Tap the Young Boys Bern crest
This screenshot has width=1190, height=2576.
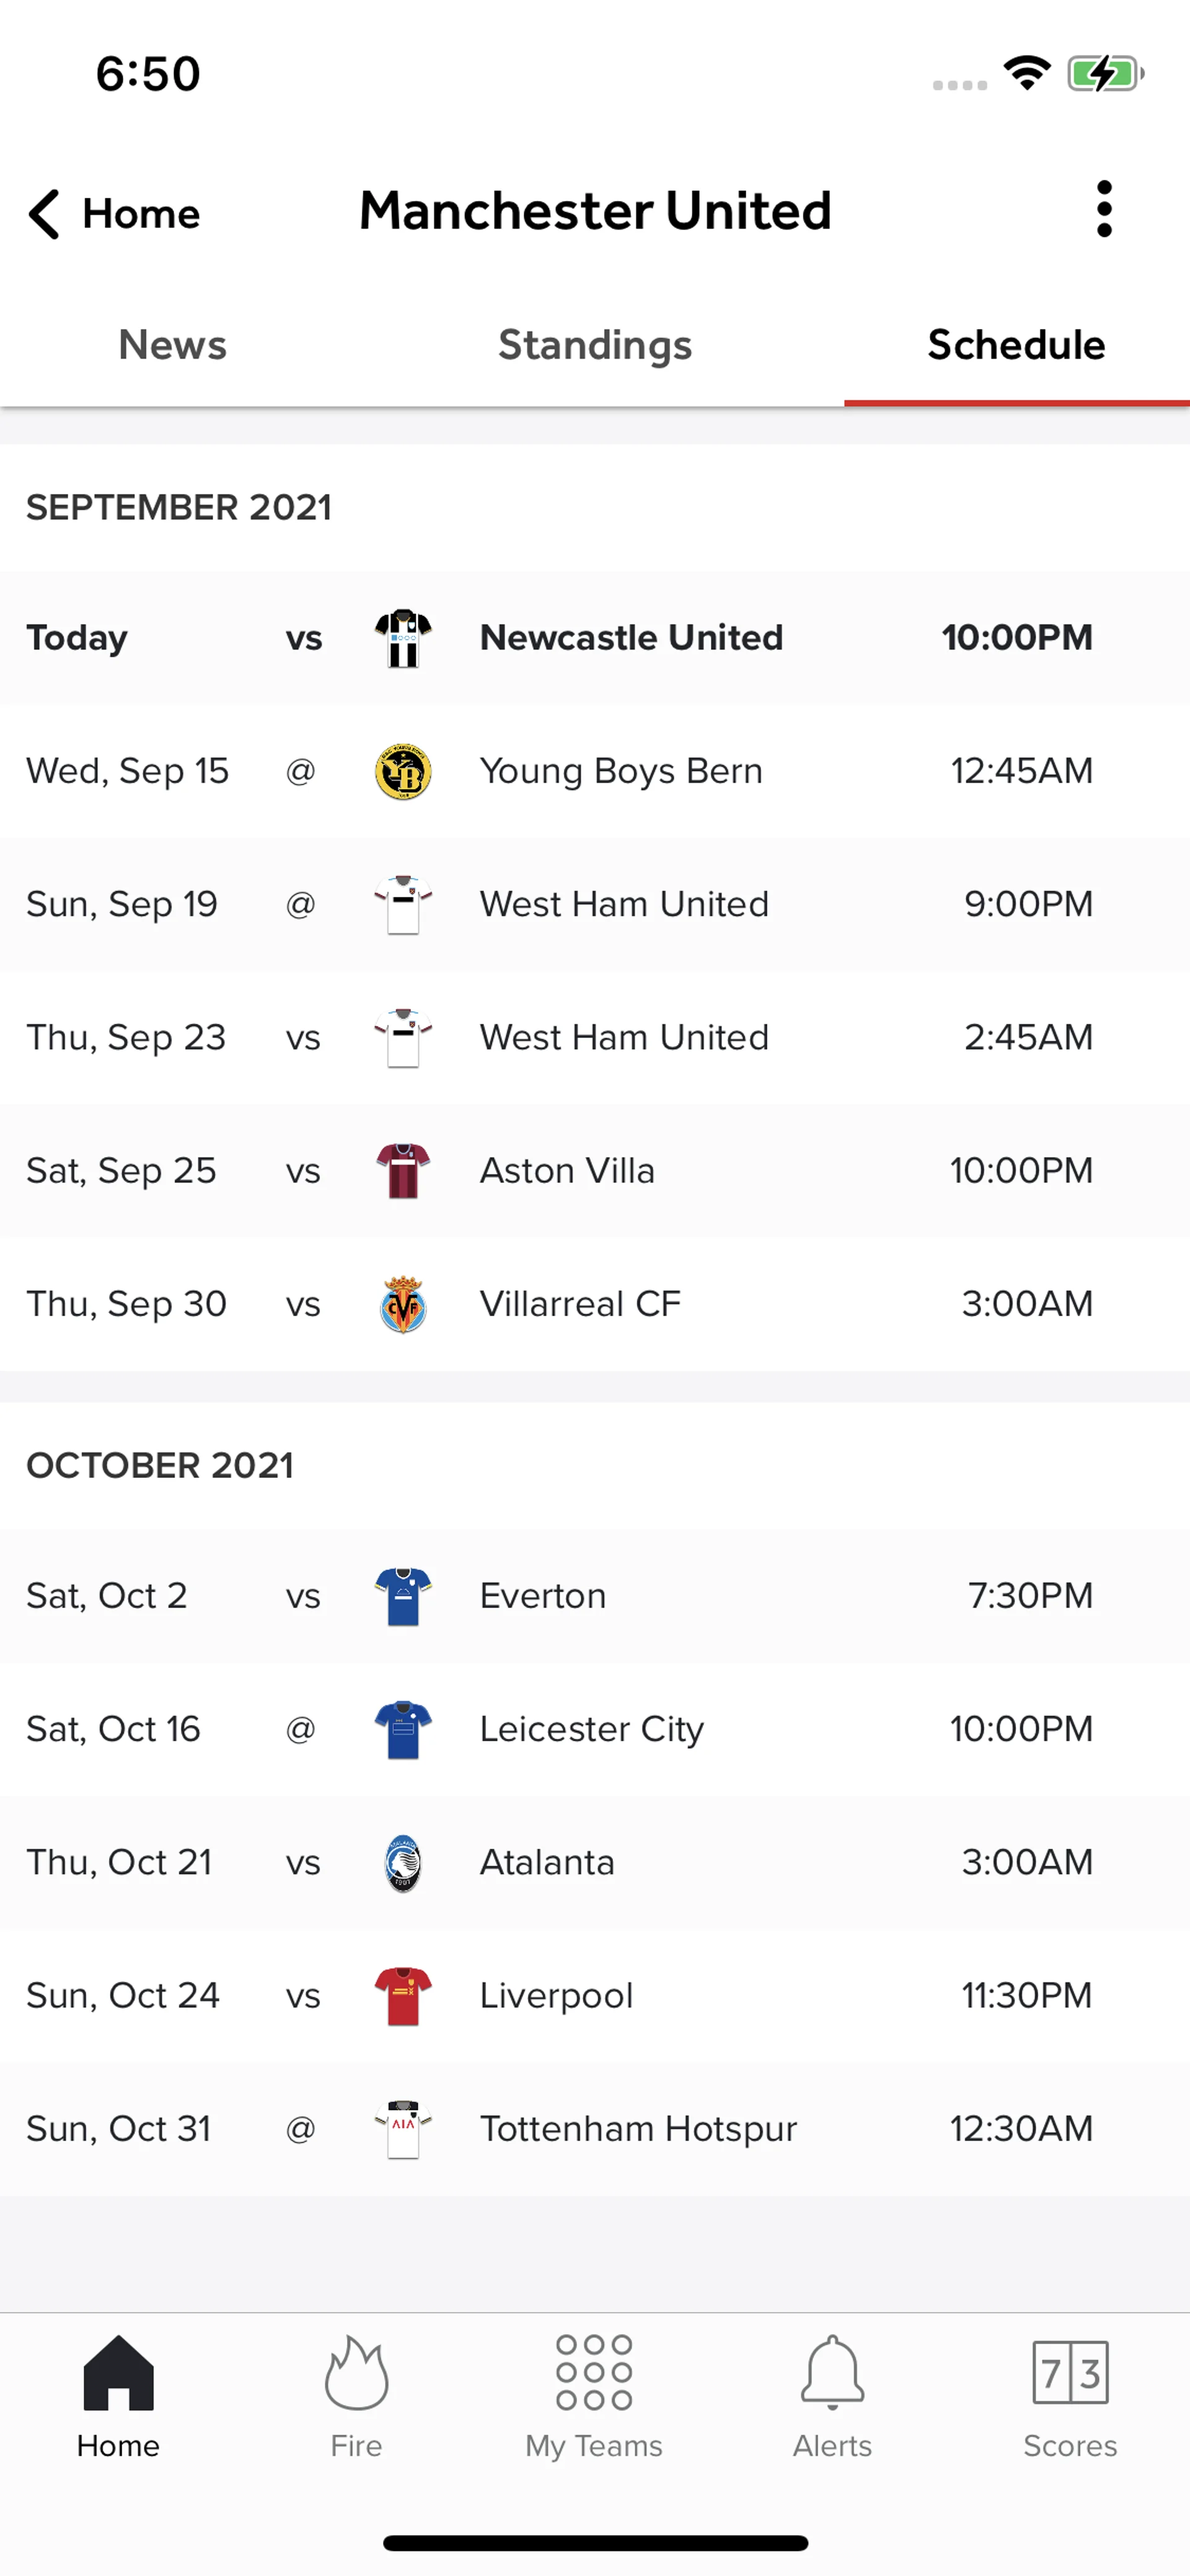pos(403,772)
